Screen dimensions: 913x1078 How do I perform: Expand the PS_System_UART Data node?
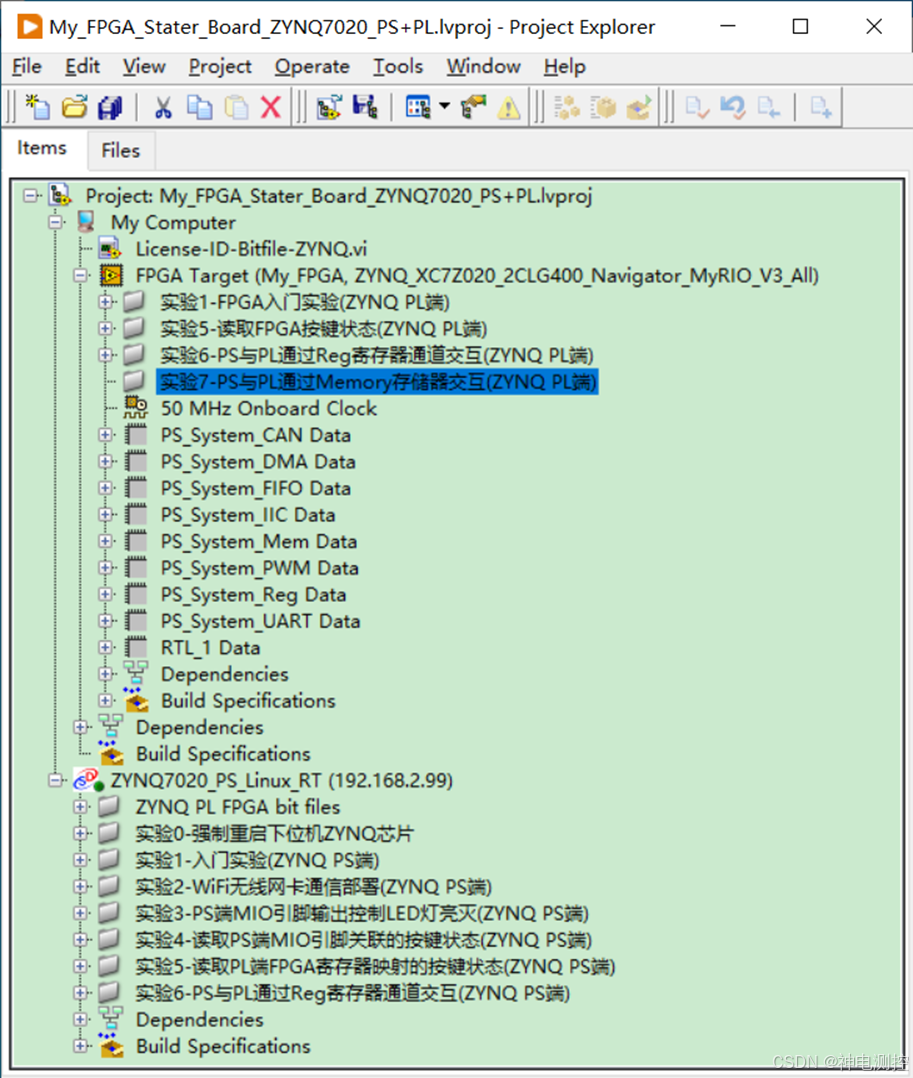point(106,621)
